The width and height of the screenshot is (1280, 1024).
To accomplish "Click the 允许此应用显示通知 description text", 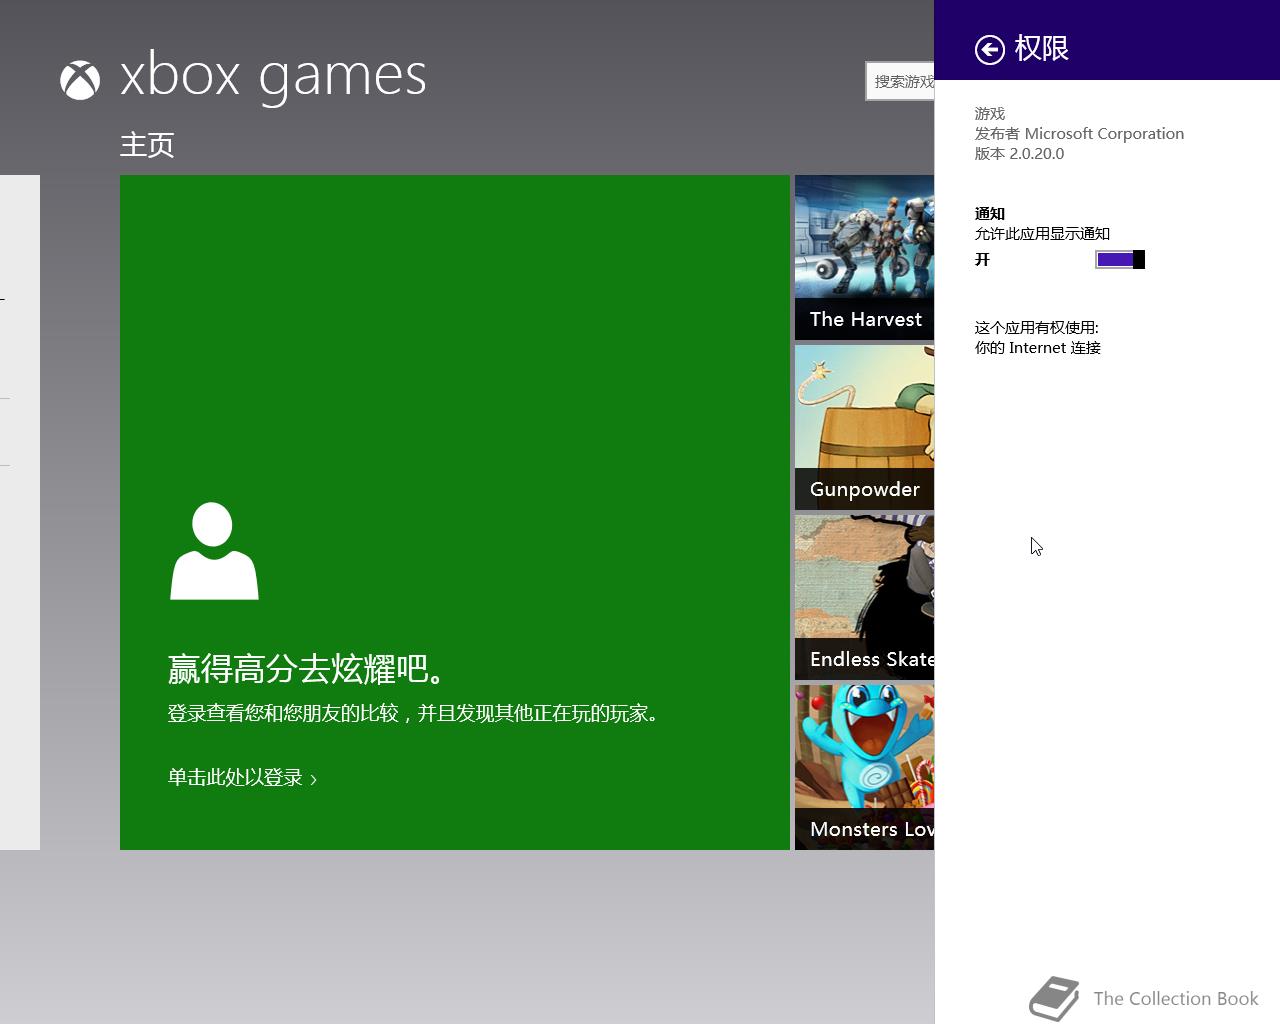I will click(x=1042, y=234).
